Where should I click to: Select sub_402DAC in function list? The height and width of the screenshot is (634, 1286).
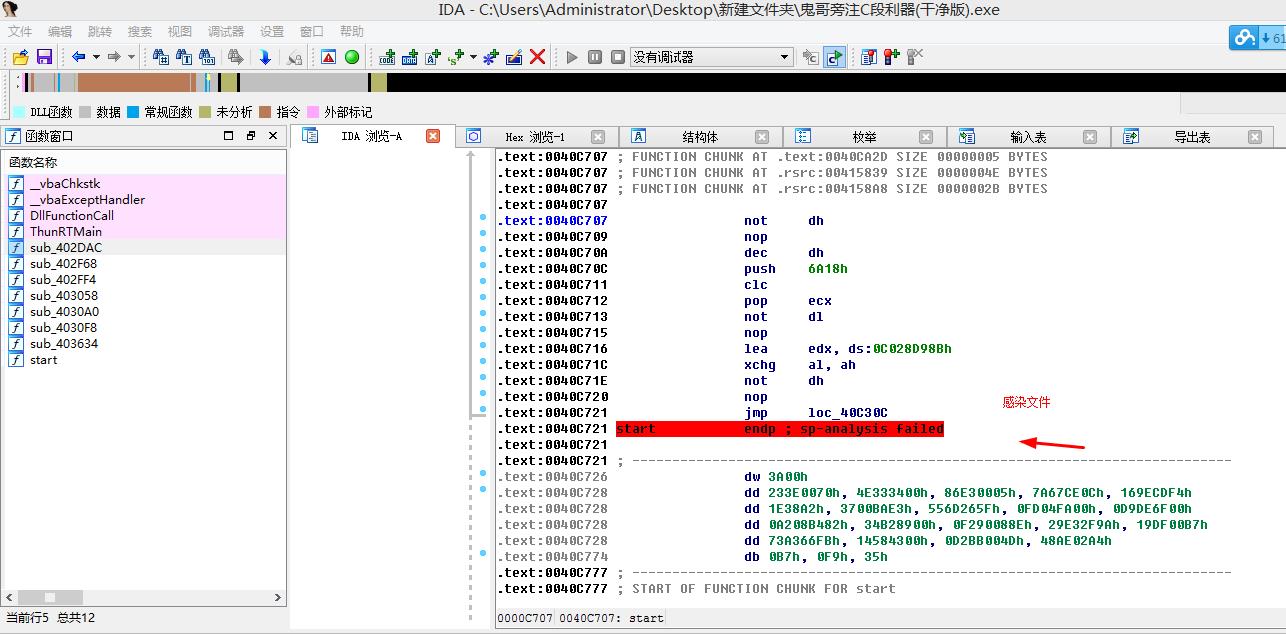coord(146,248)
